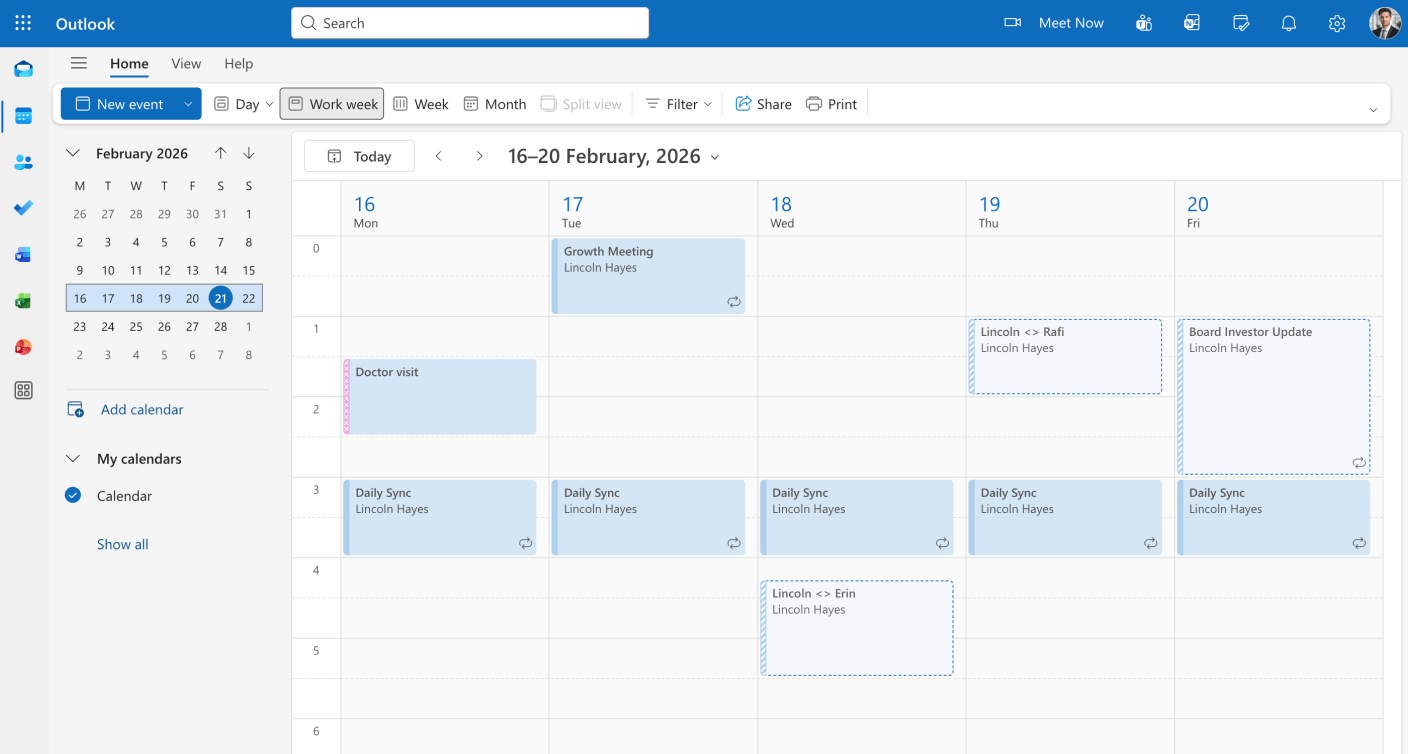This screenshot has width=1408, height=754.
Task: Open Microsoft Teams from the top bar
Action: (1143, 22)
